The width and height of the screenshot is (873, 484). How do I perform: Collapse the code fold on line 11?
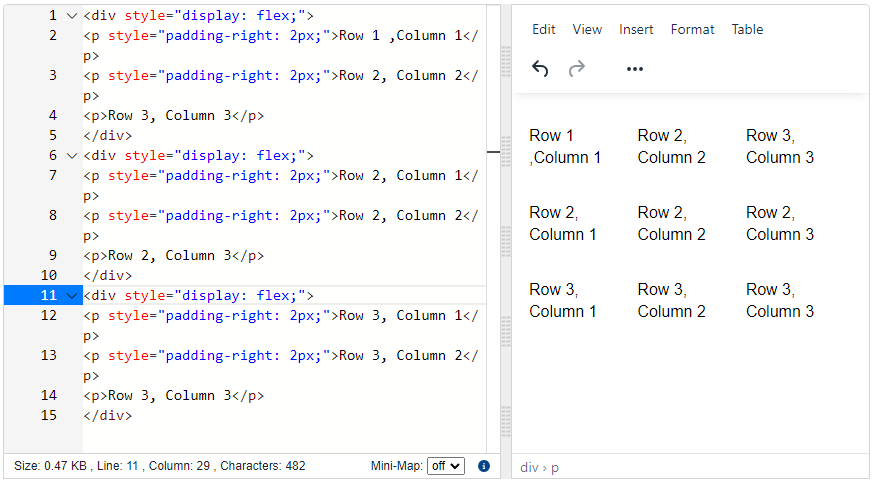tap(72, 295)
